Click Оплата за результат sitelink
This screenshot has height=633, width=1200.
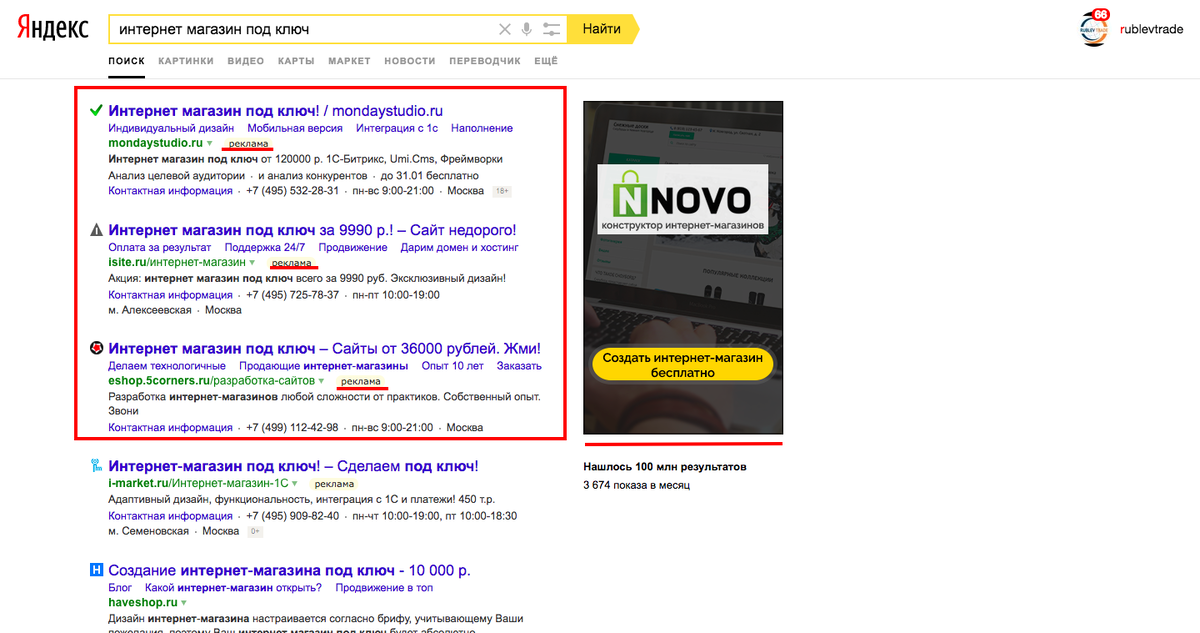[160, 247]
